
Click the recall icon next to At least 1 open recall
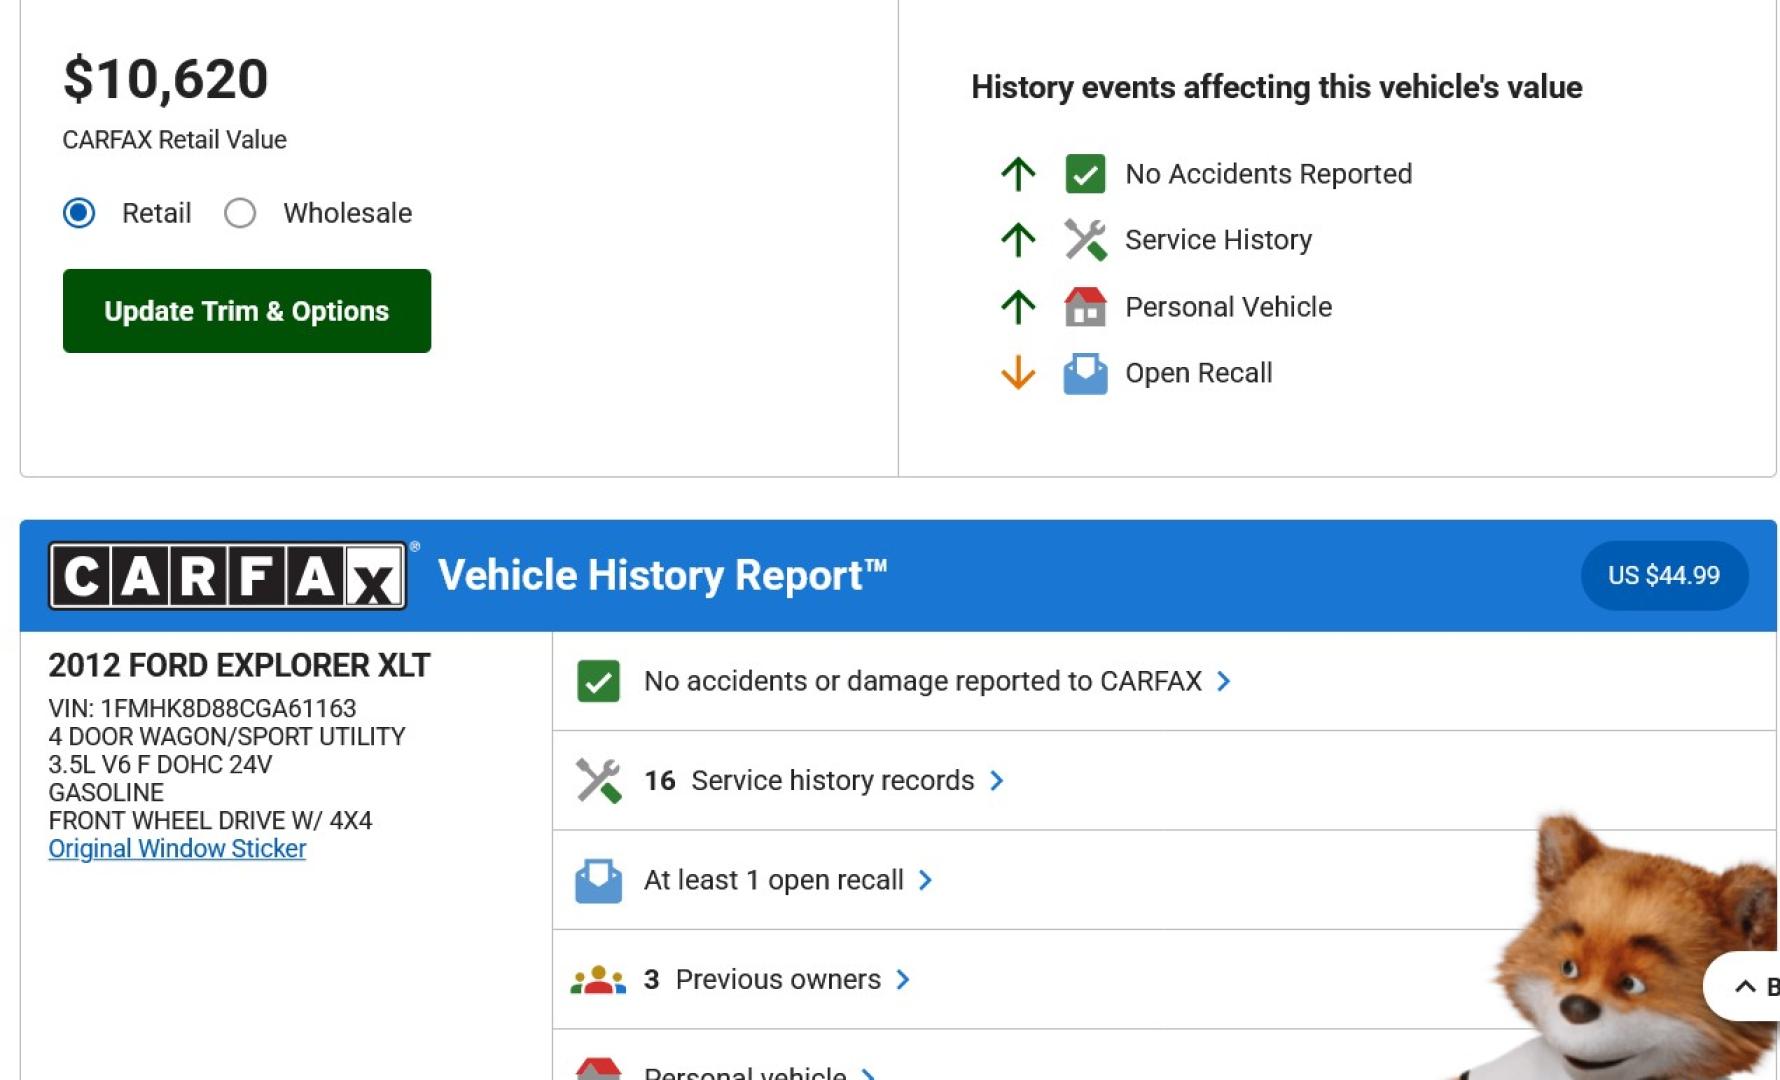[x=598, y=881]
